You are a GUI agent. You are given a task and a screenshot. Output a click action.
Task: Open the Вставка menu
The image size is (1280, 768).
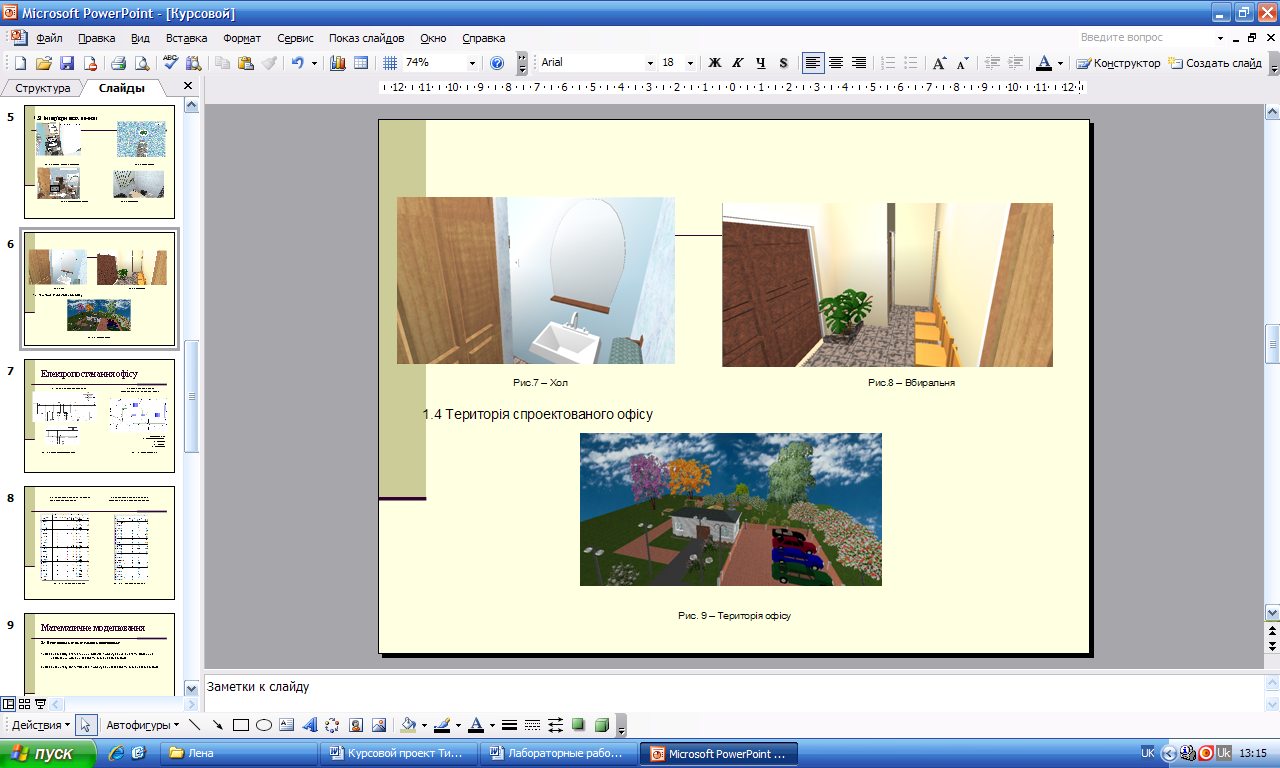187,38
